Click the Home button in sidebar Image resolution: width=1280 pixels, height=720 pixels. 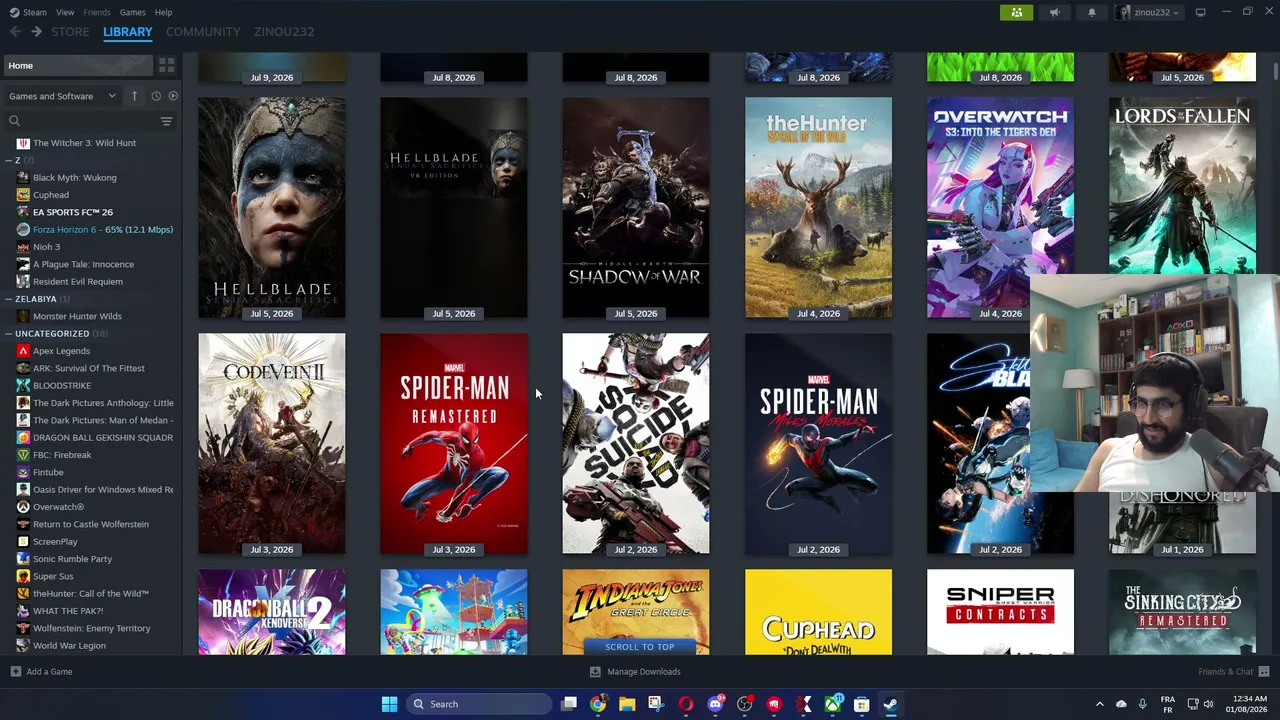(77, 65)
